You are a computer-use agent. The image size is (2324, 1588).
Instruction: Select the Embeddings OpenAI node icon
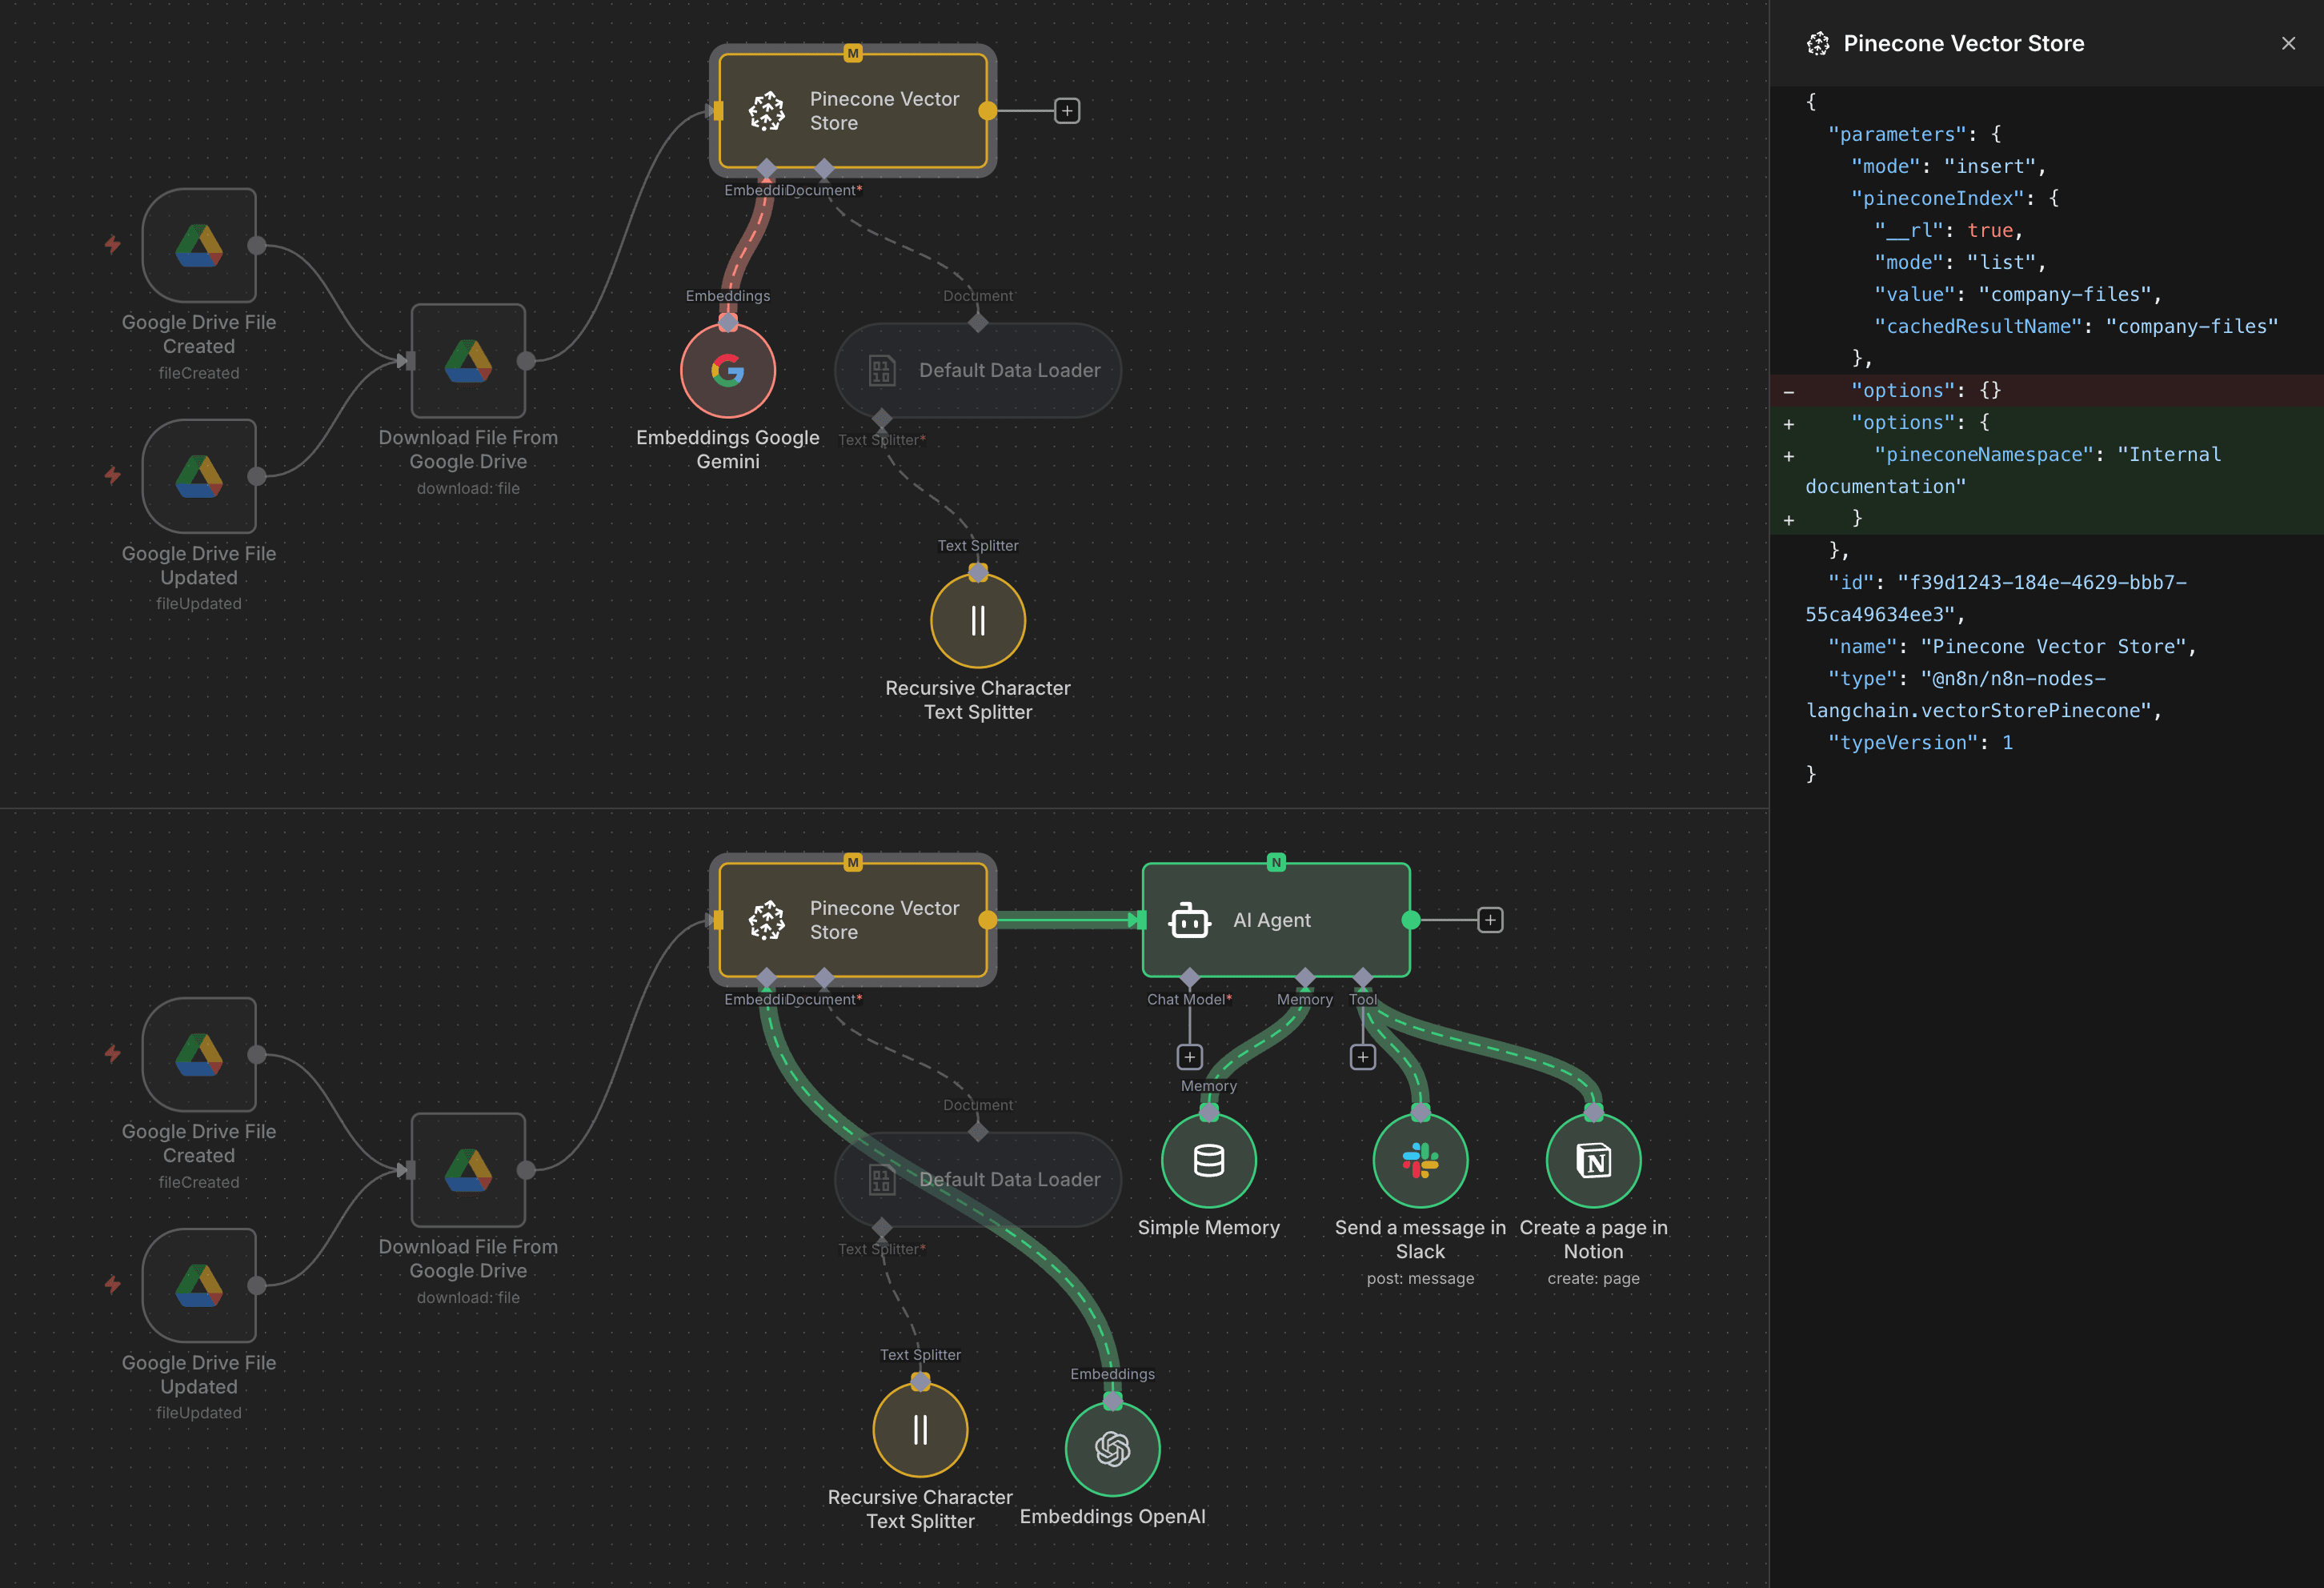click(1112, 1449)
